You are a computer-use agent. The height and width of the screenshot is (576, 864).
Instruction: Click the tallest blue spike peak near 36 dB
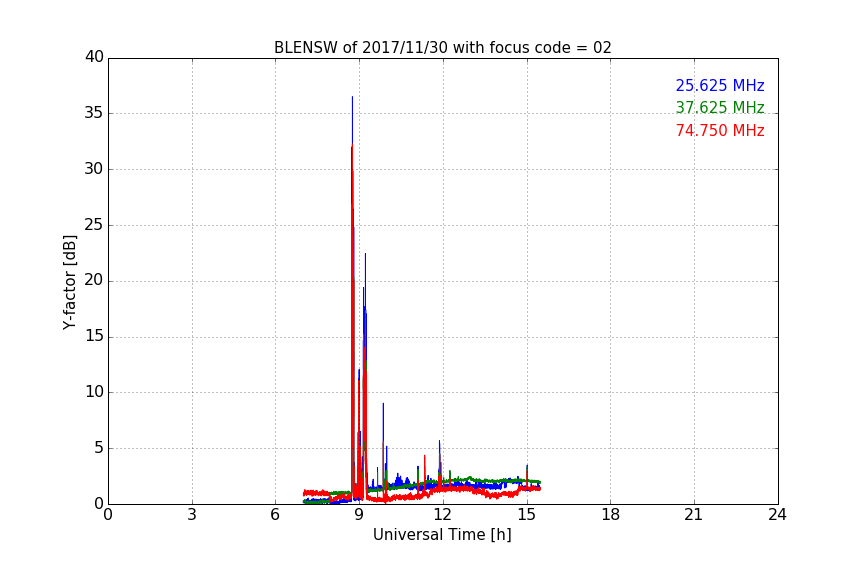point(352,97)
